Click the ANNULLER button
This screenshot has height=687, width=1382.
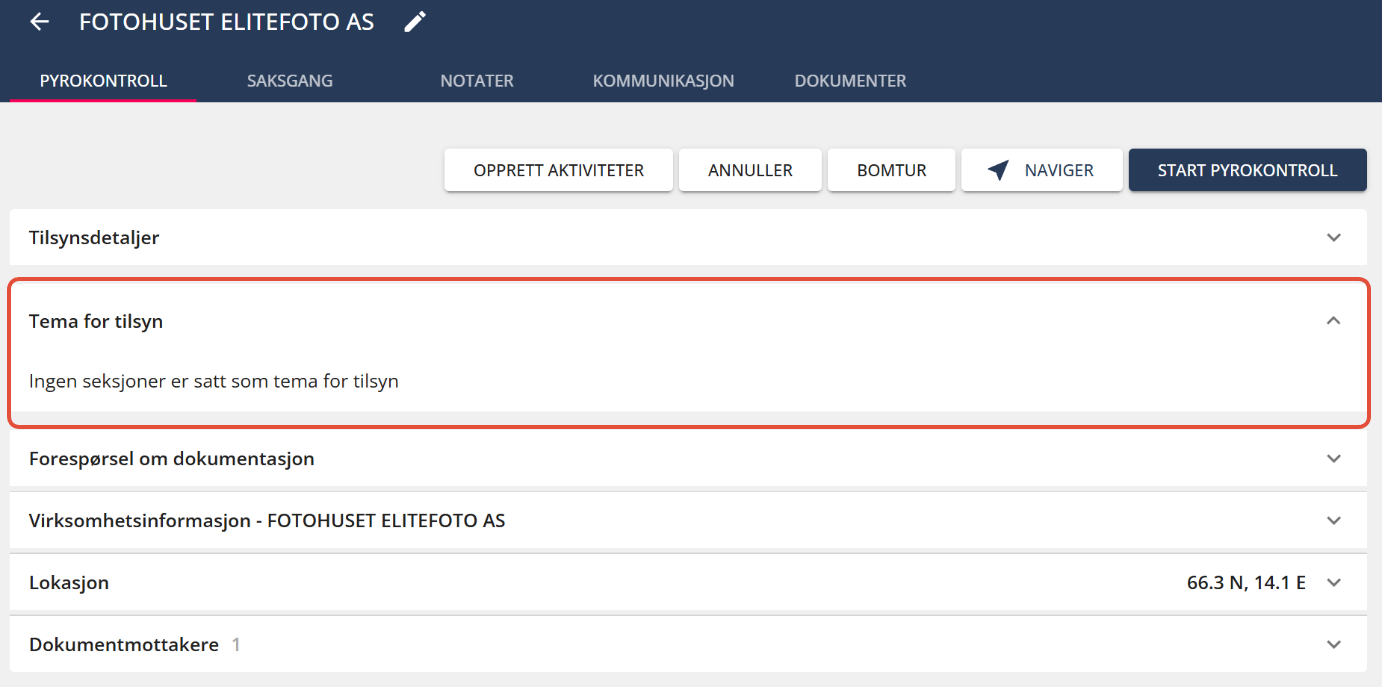[x=750, y=170]
